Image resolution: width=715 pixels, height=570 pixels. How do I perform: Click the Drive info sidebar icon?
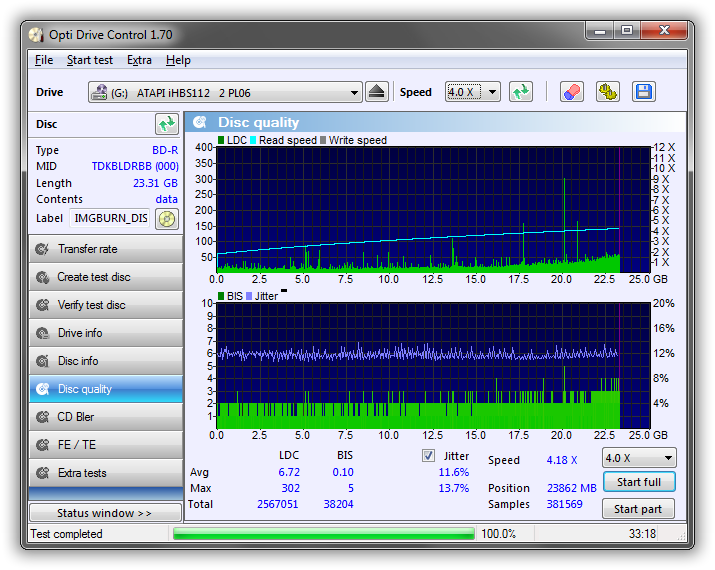(x=42, y=333)
